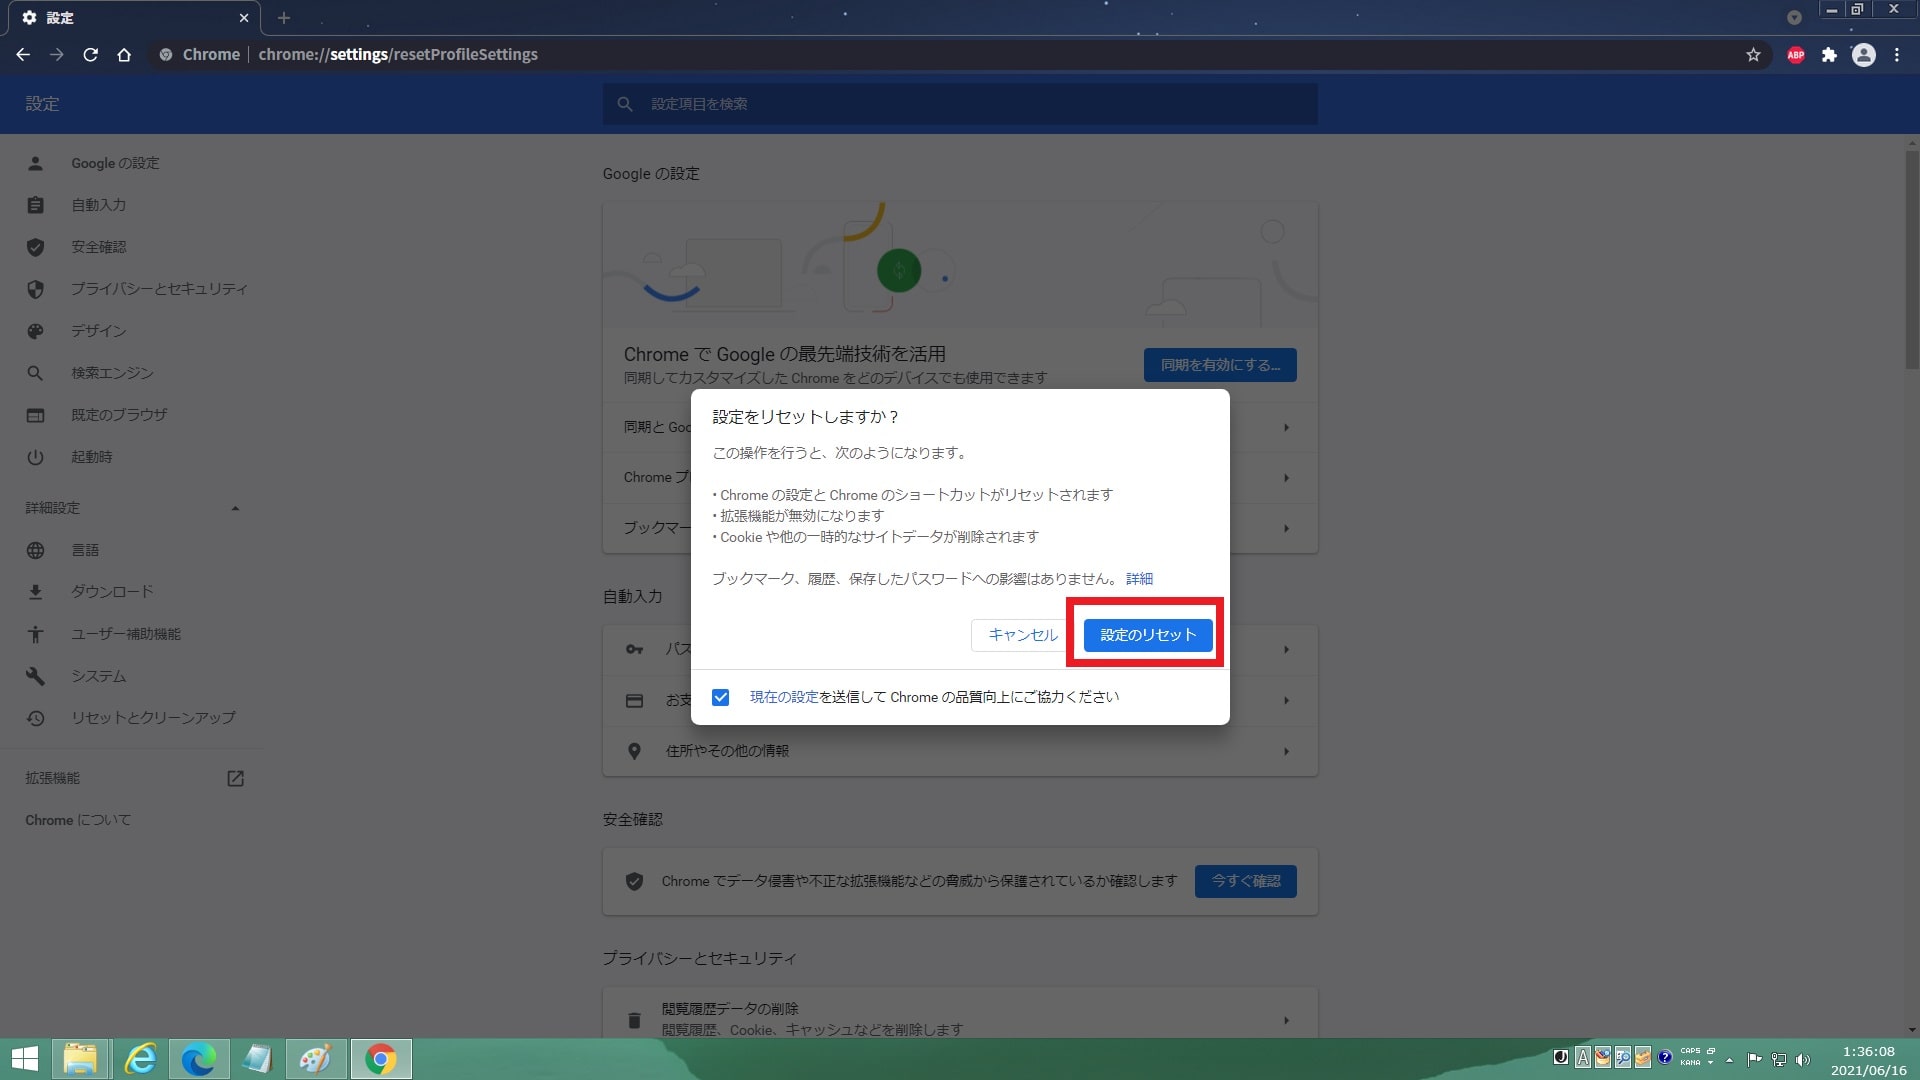The image size is (1920, 1080).
Task: Collapse the 詳細設定 section
Action: click(132, 508)
